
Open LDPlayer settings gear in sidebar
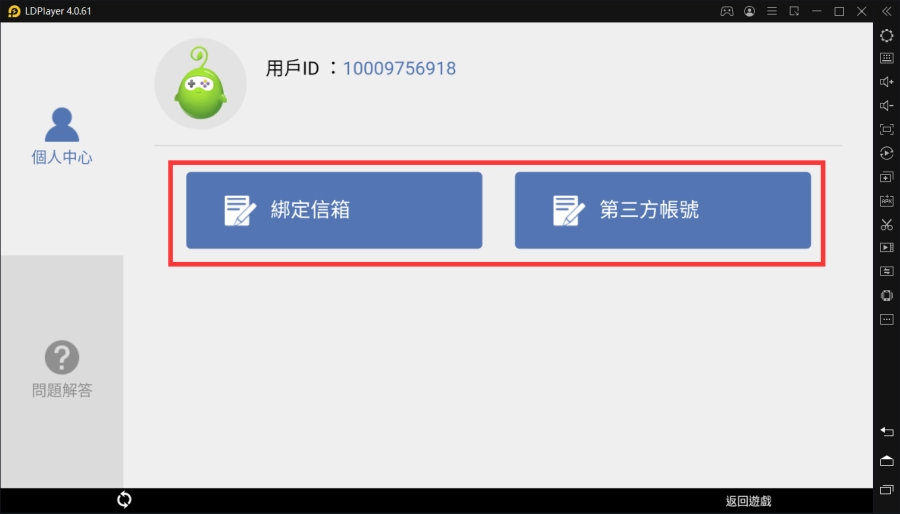pos(886,35)
